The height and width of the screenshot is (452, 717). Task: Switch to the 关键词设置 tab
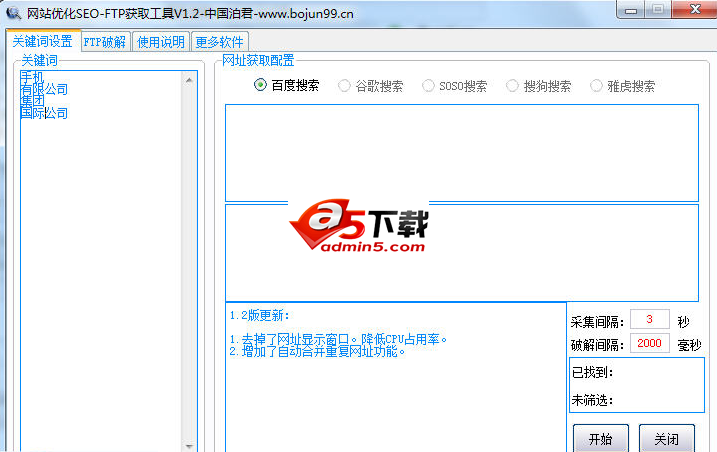click(43, 41)
